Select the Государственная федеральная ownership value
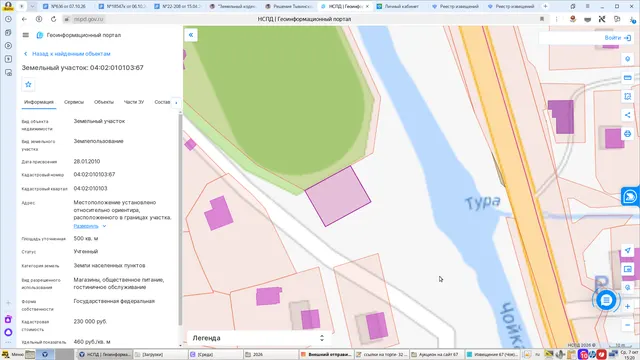Viewport: 640px width, 360px height. [114, 301]
